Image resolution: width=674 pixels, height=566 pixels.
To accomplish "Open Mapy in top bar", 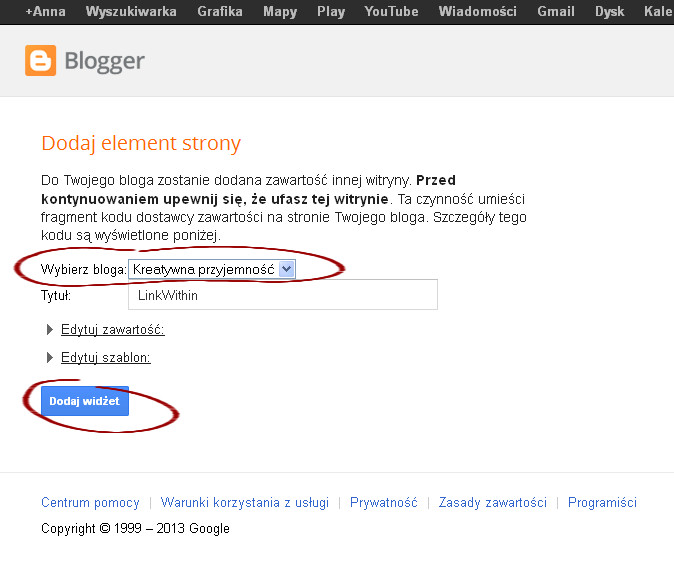I will tap(280, 11).
